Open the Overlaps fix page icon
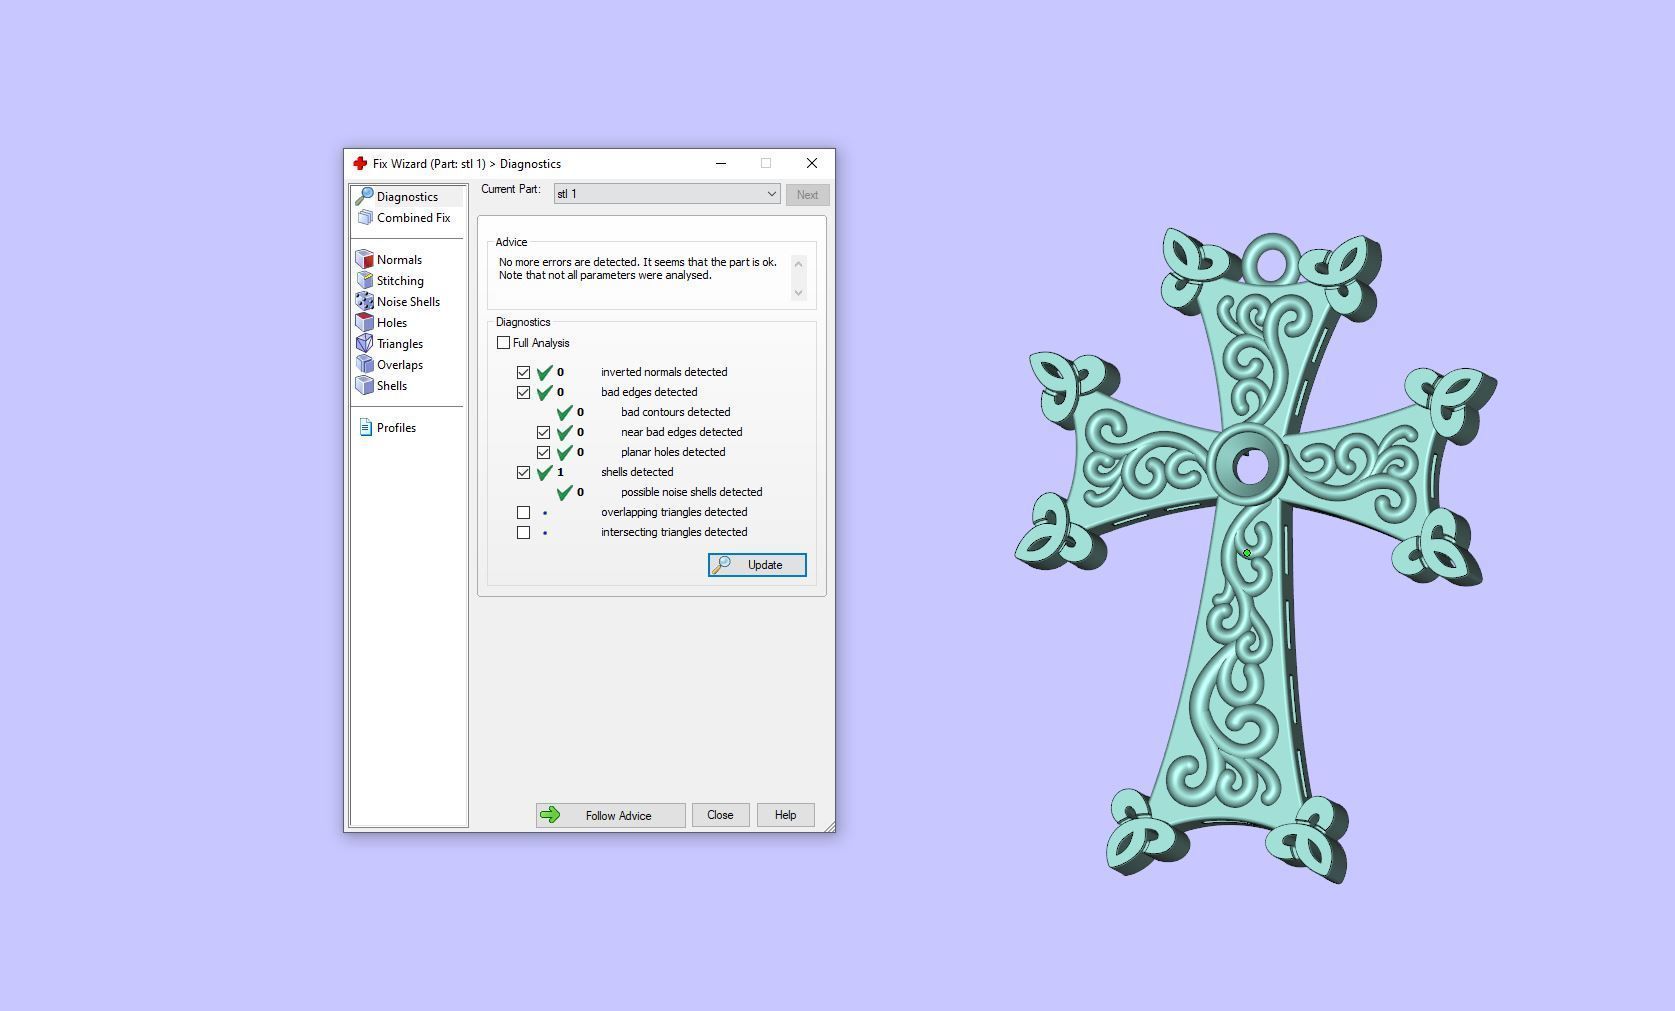The height and width of the screenshot is (1011, 1675). 365,364
